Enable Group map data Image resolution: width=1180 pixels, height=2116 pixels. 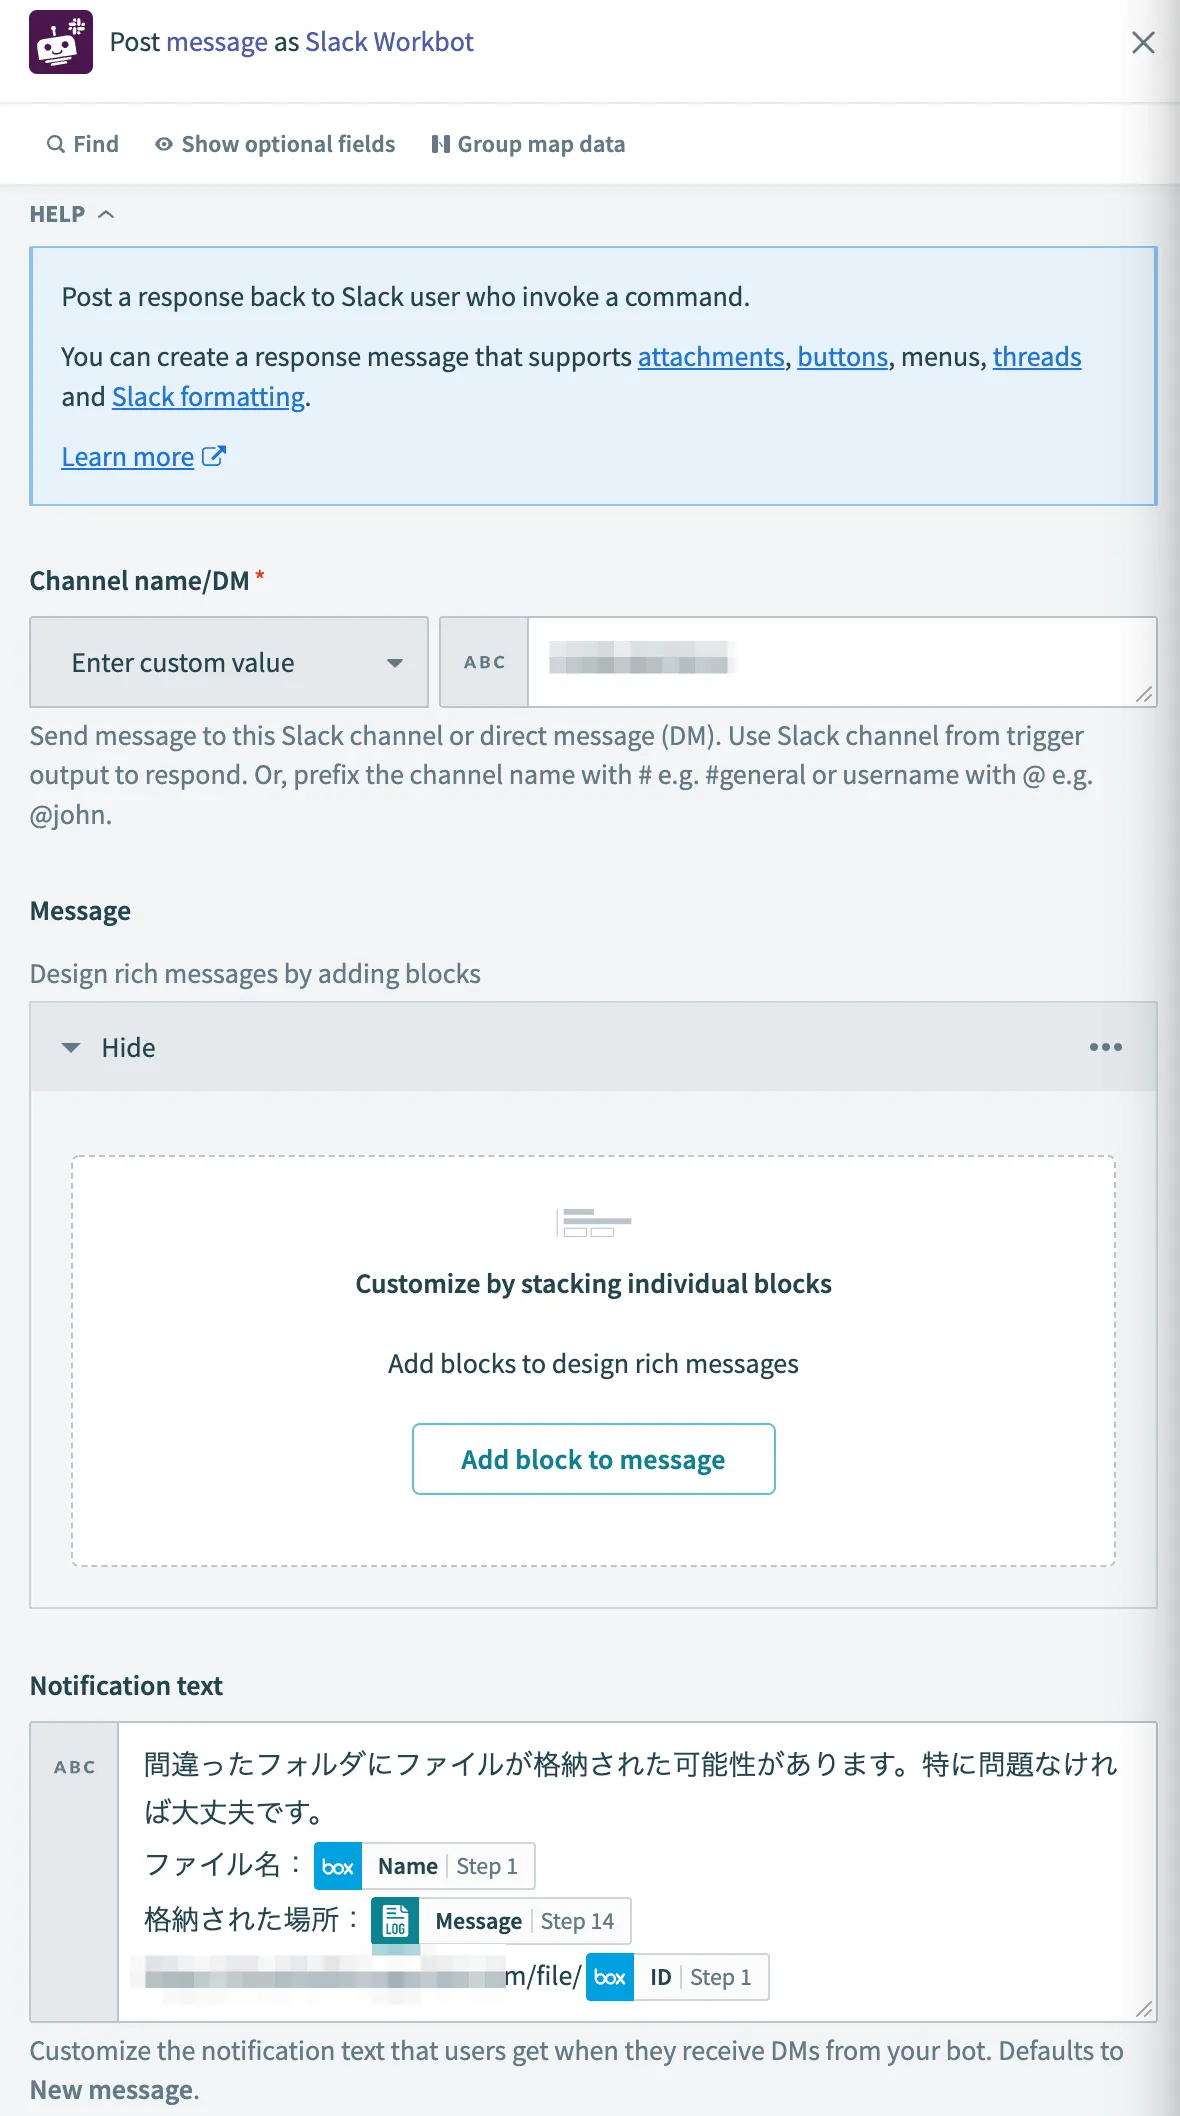tap(528, 144)
